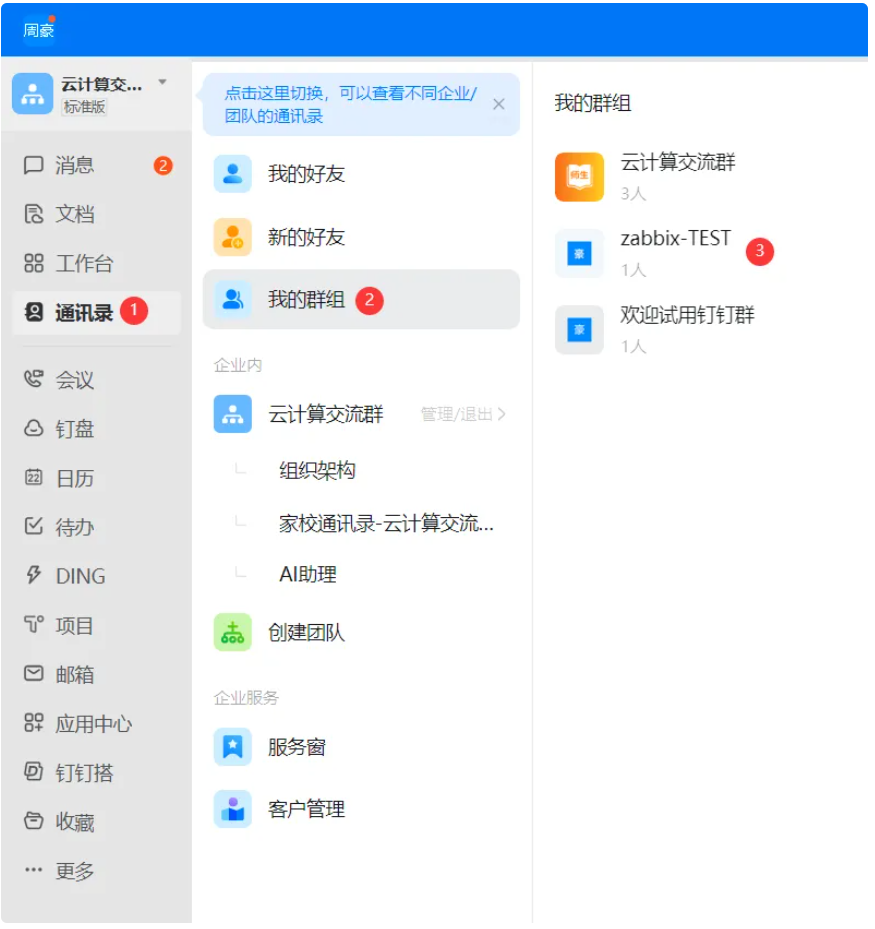Click the 会议 meeting icon
The height and width of the screenshot is (929, 875).
[x=34, y=380]
